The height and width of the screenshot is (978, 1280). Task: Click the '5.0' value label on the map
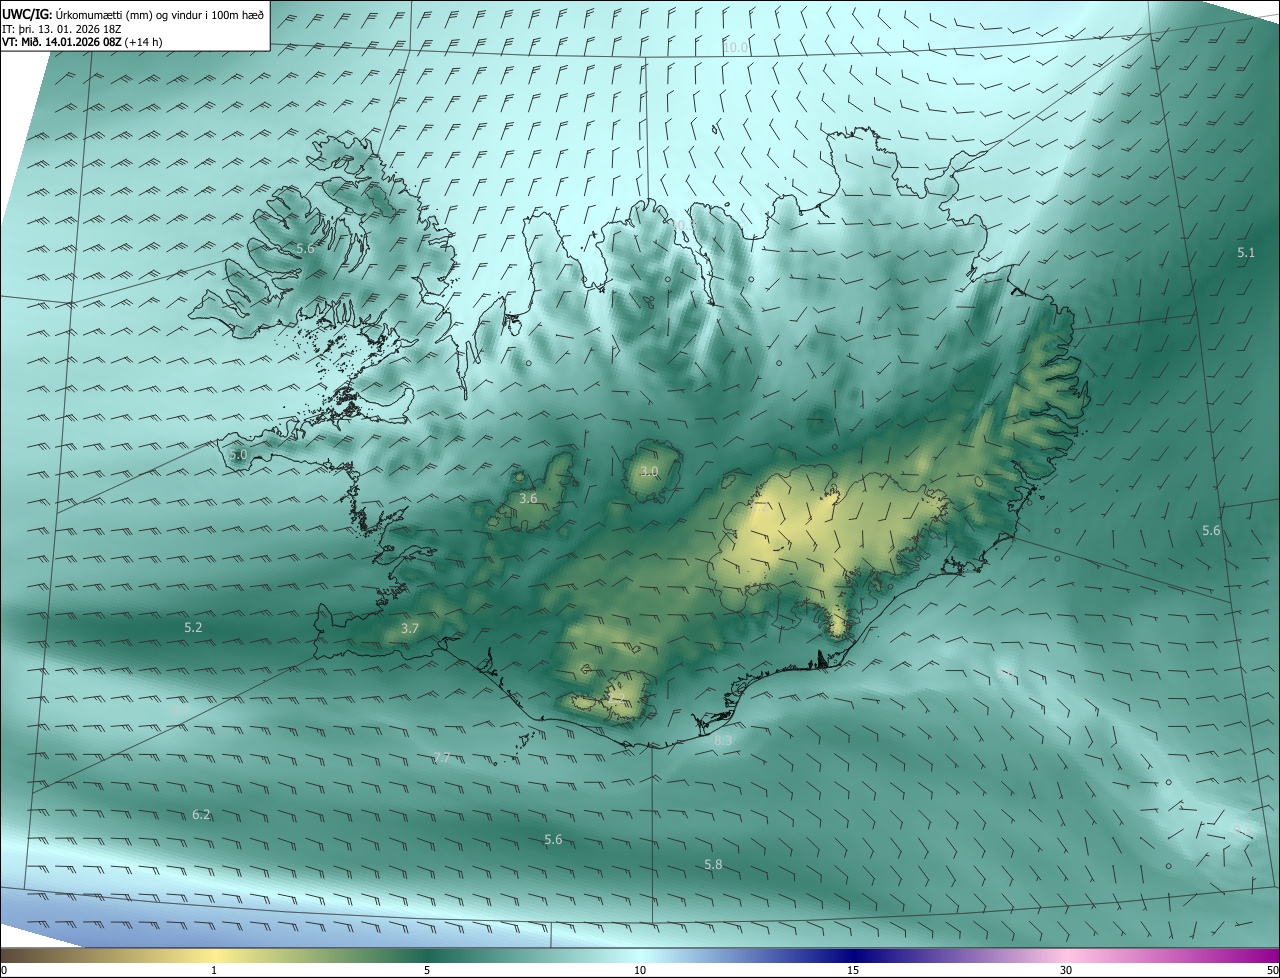pyautogui.click(x=238, y=455)
